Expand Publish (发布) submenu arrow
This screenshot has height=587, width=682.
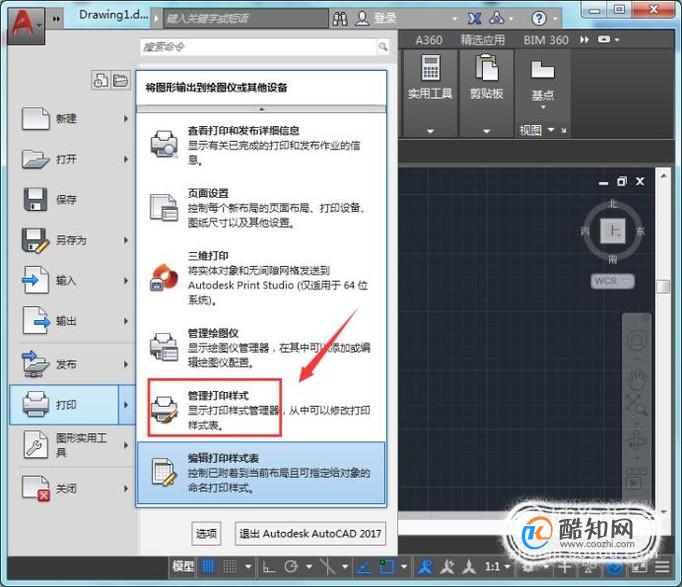coord(126,364)
